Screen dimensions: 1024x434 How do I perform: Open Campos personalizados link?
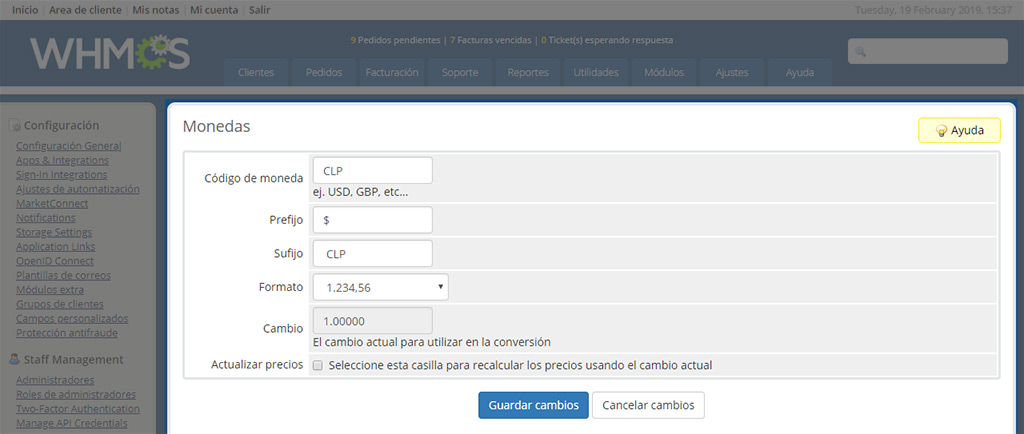click(x=72, y=318)
